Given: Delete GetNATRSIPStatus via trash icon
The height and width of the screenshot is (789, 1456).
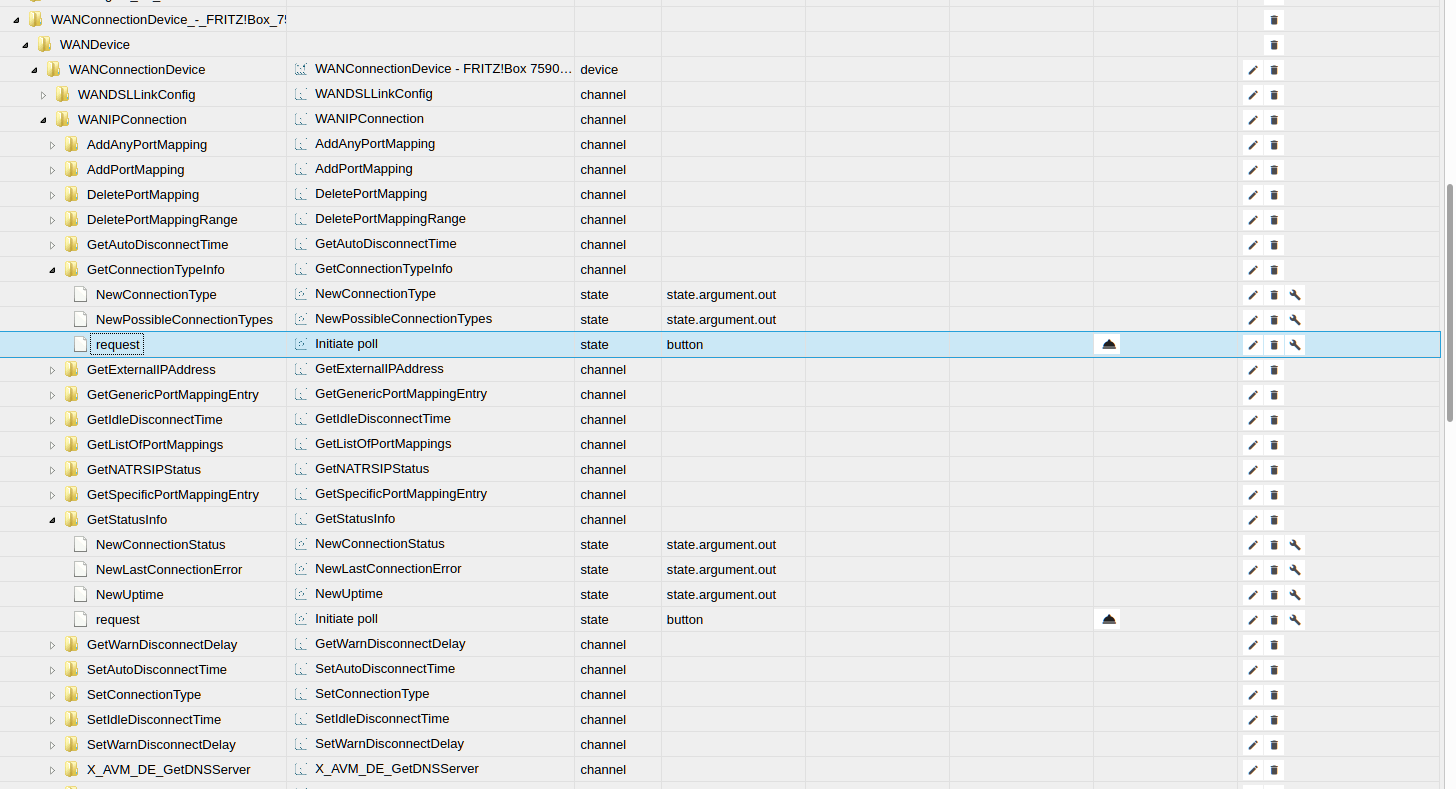Looking at the screenshot, I should pyautogui.click(x=1274, y=470).
